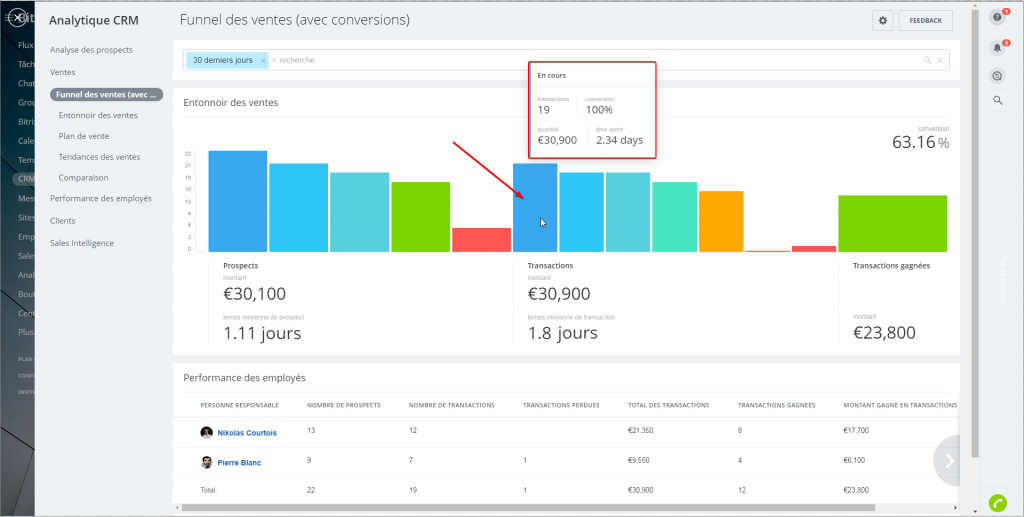Collapse the Ventes section in sidebar
1024x517 pixels.
[62, 72]
